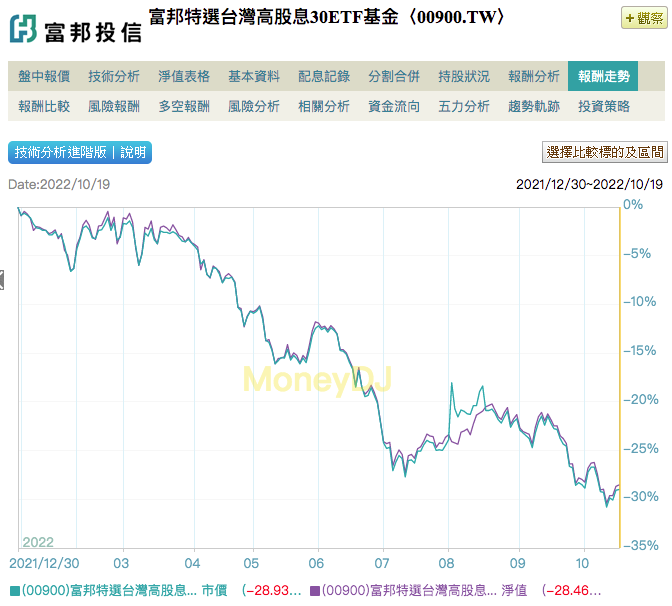The image size is (672, 606).
Task: Click the yellow vertical date marker line
Action: (x=619, y=377)
